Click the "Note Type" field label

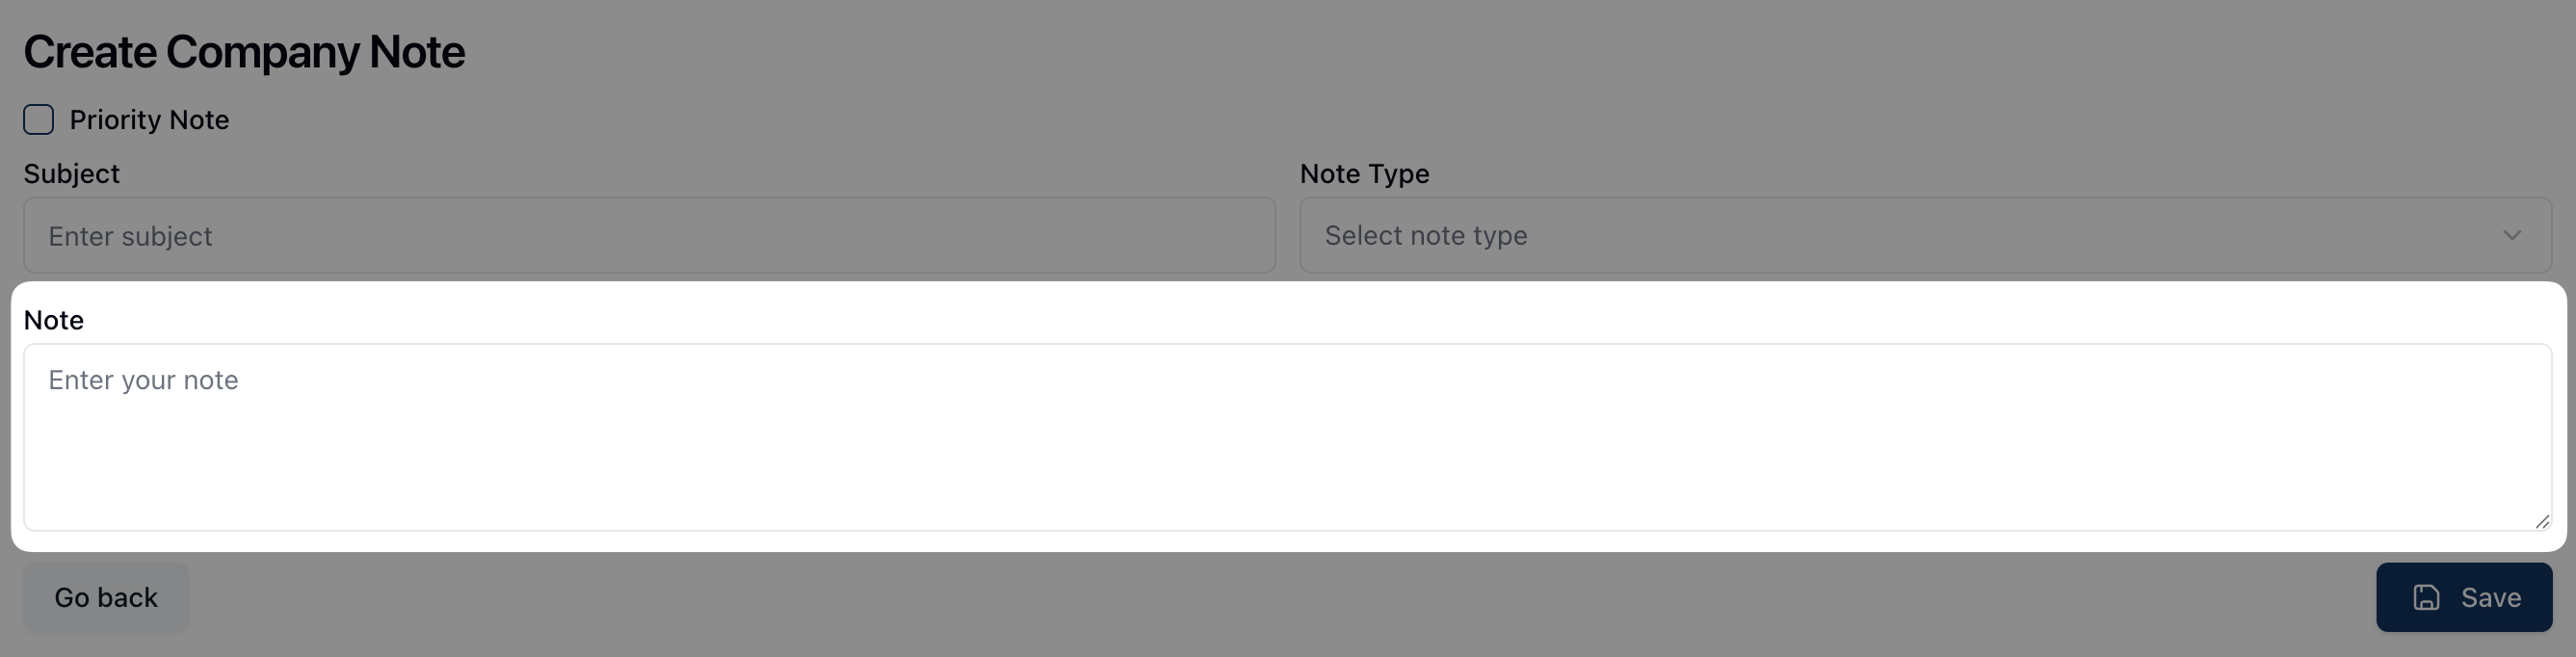click(1364, 174)
